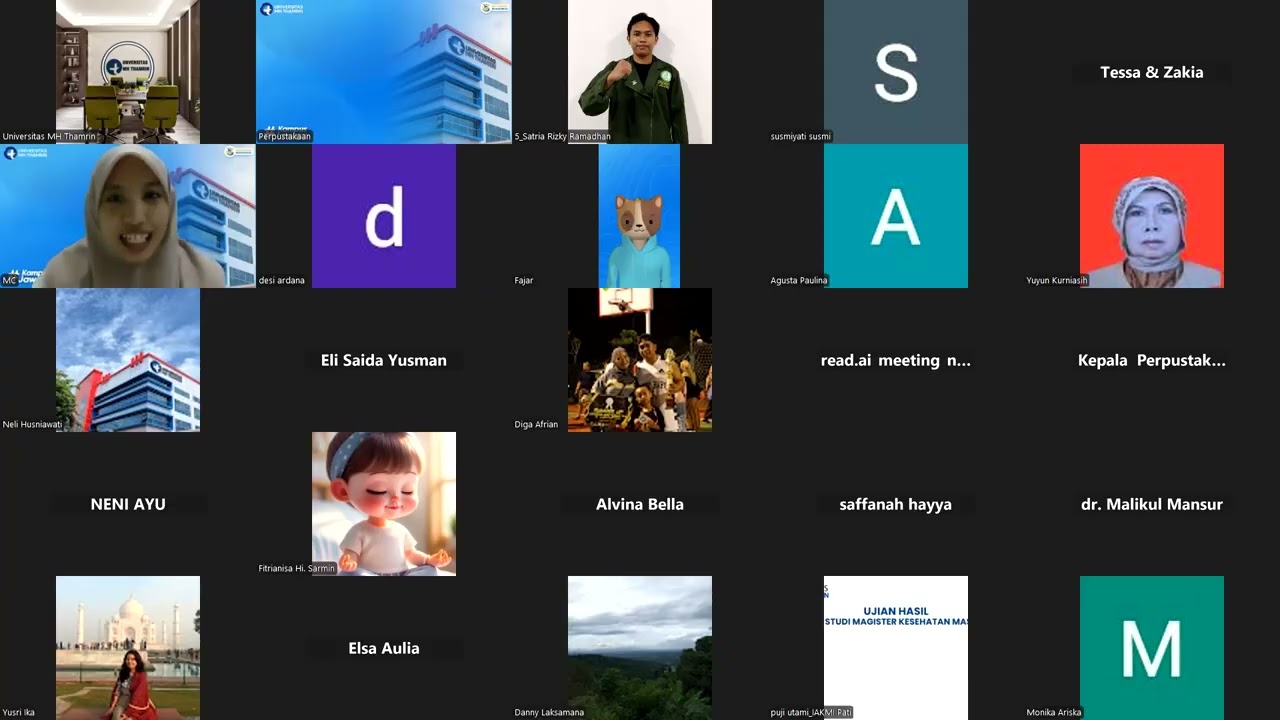Select the Perpustakaan participant tile
Viewport: 1280px width, 720px height.
(x=384, y=72)
